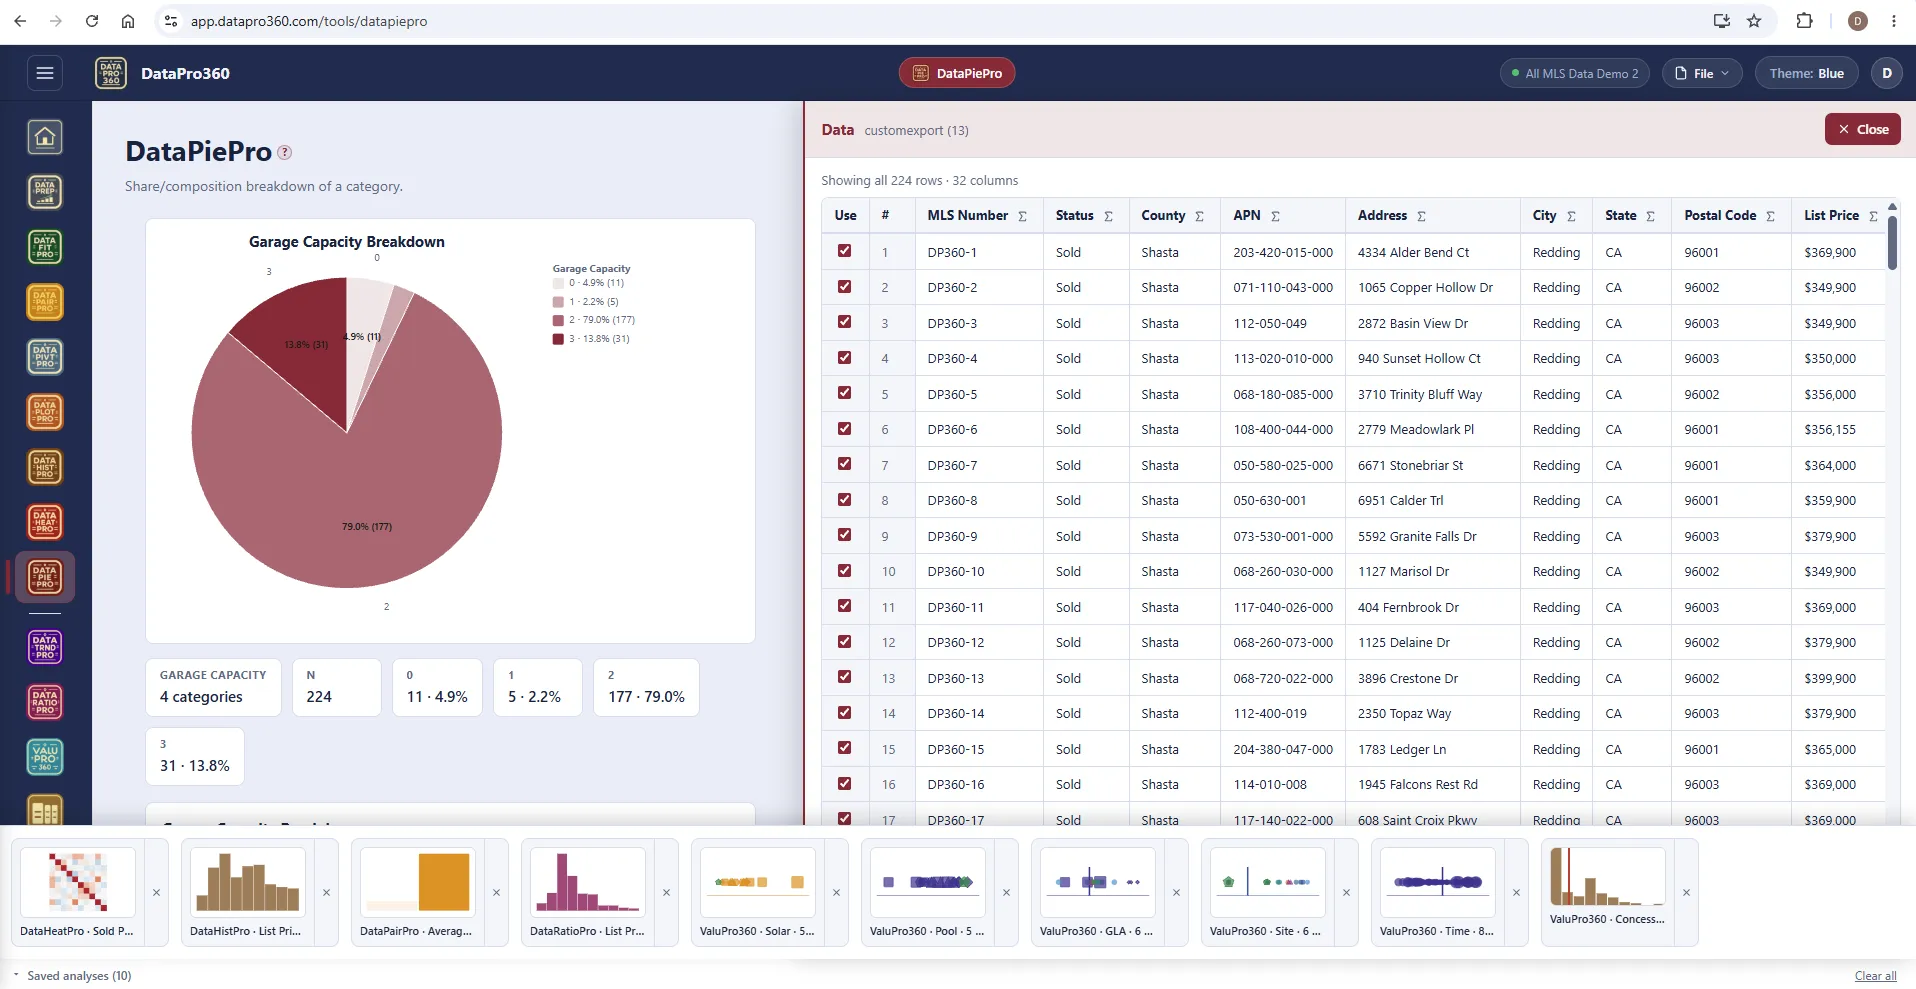Click the data table vertical scrollbar

[x=1892, y=243]
